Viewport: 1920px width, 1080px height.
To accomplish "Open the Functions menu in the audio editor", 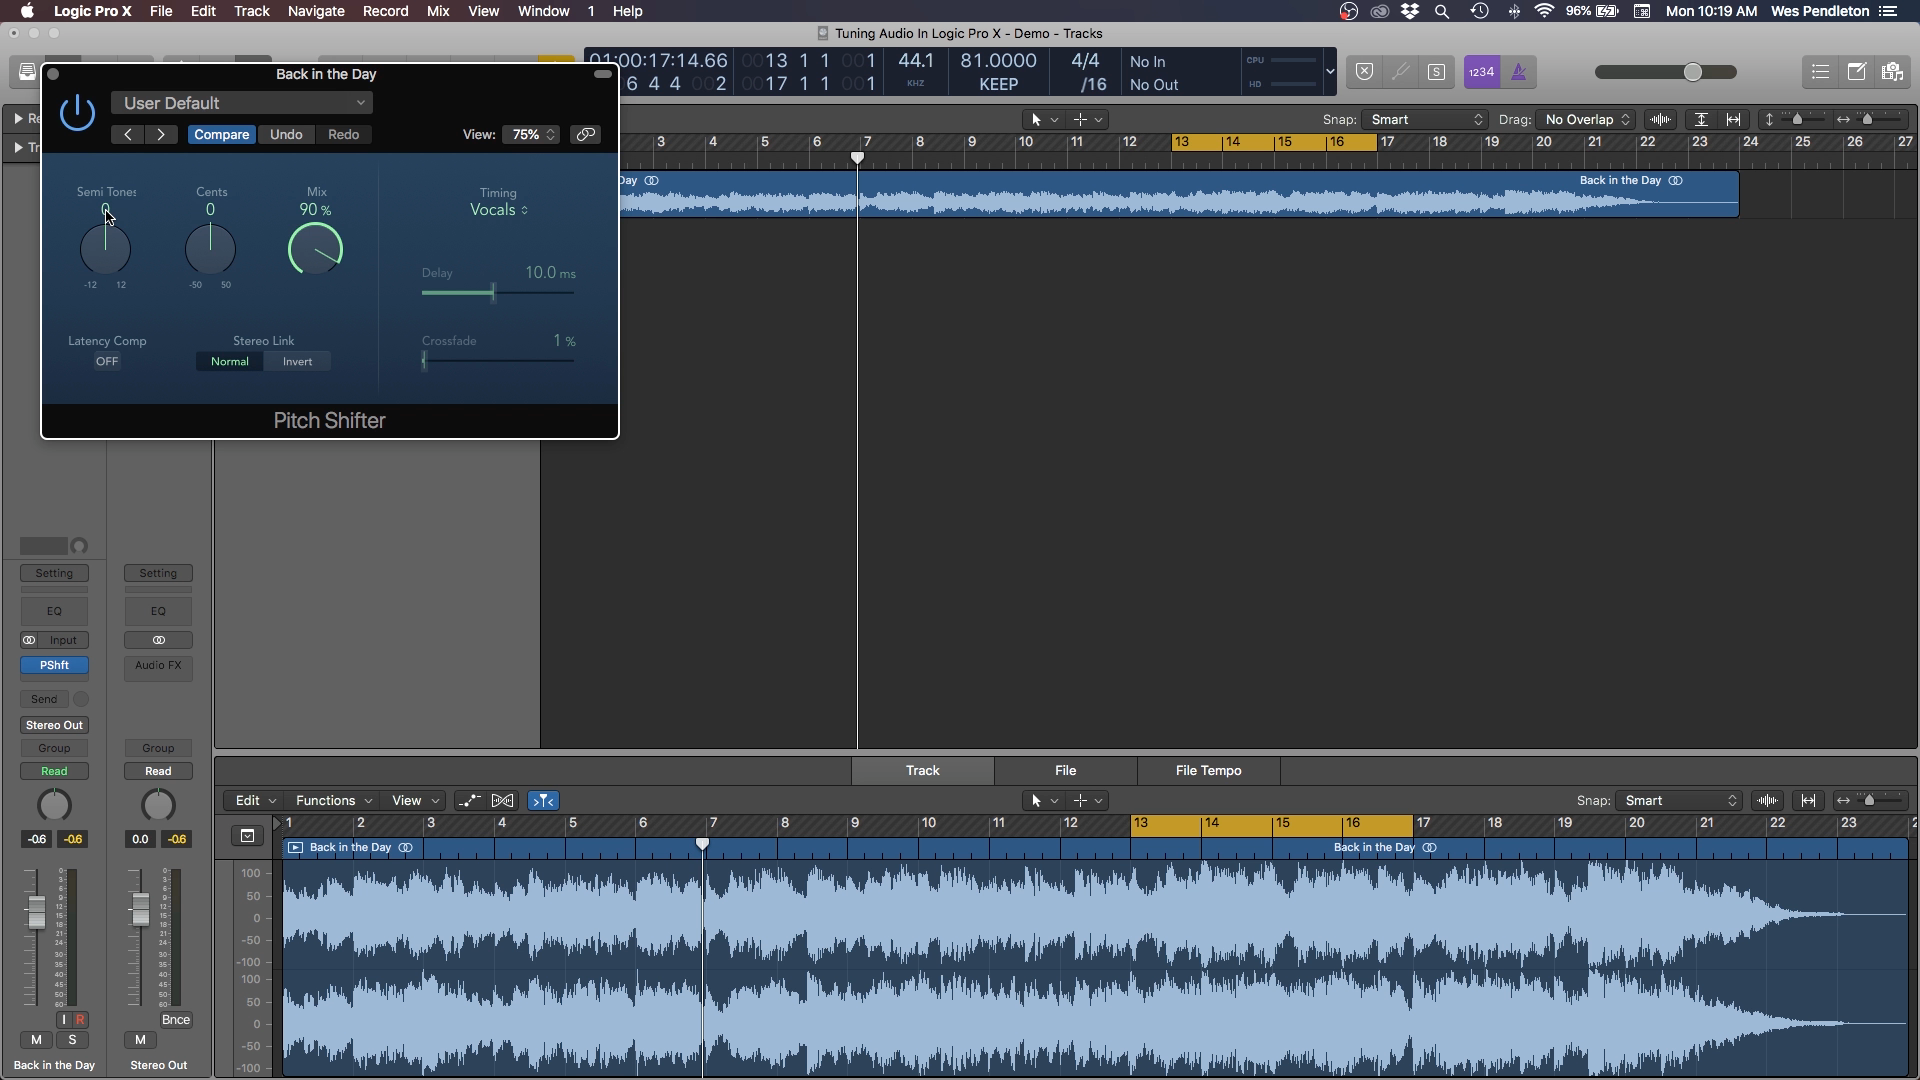I will [x=332, y=800].
